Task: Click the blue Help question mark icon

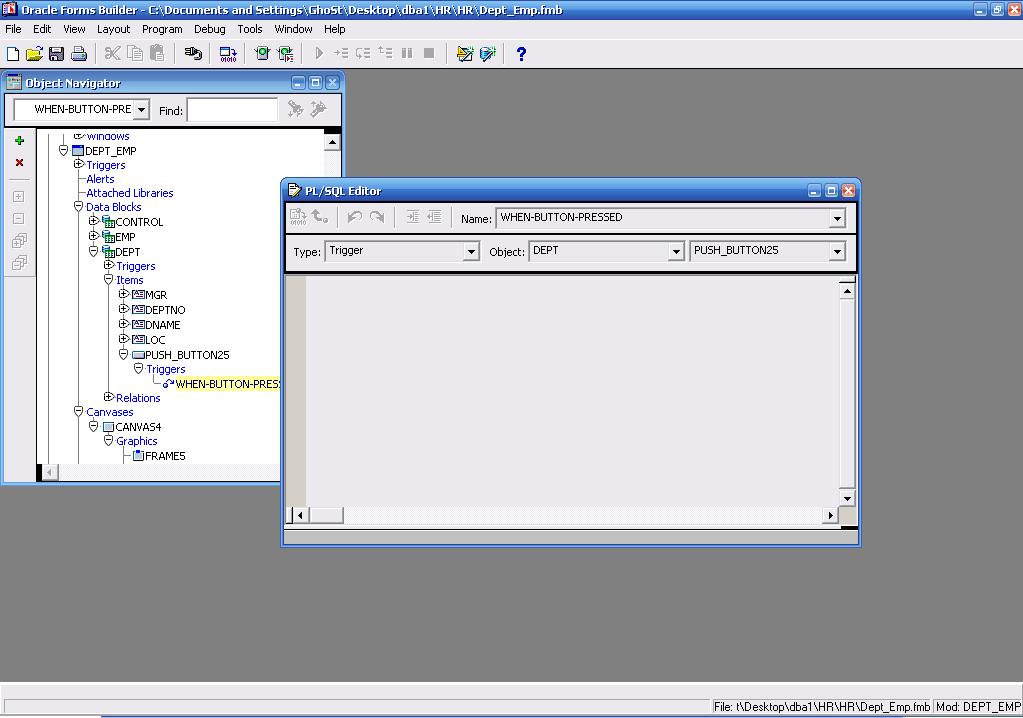Action: coord(520,54)
